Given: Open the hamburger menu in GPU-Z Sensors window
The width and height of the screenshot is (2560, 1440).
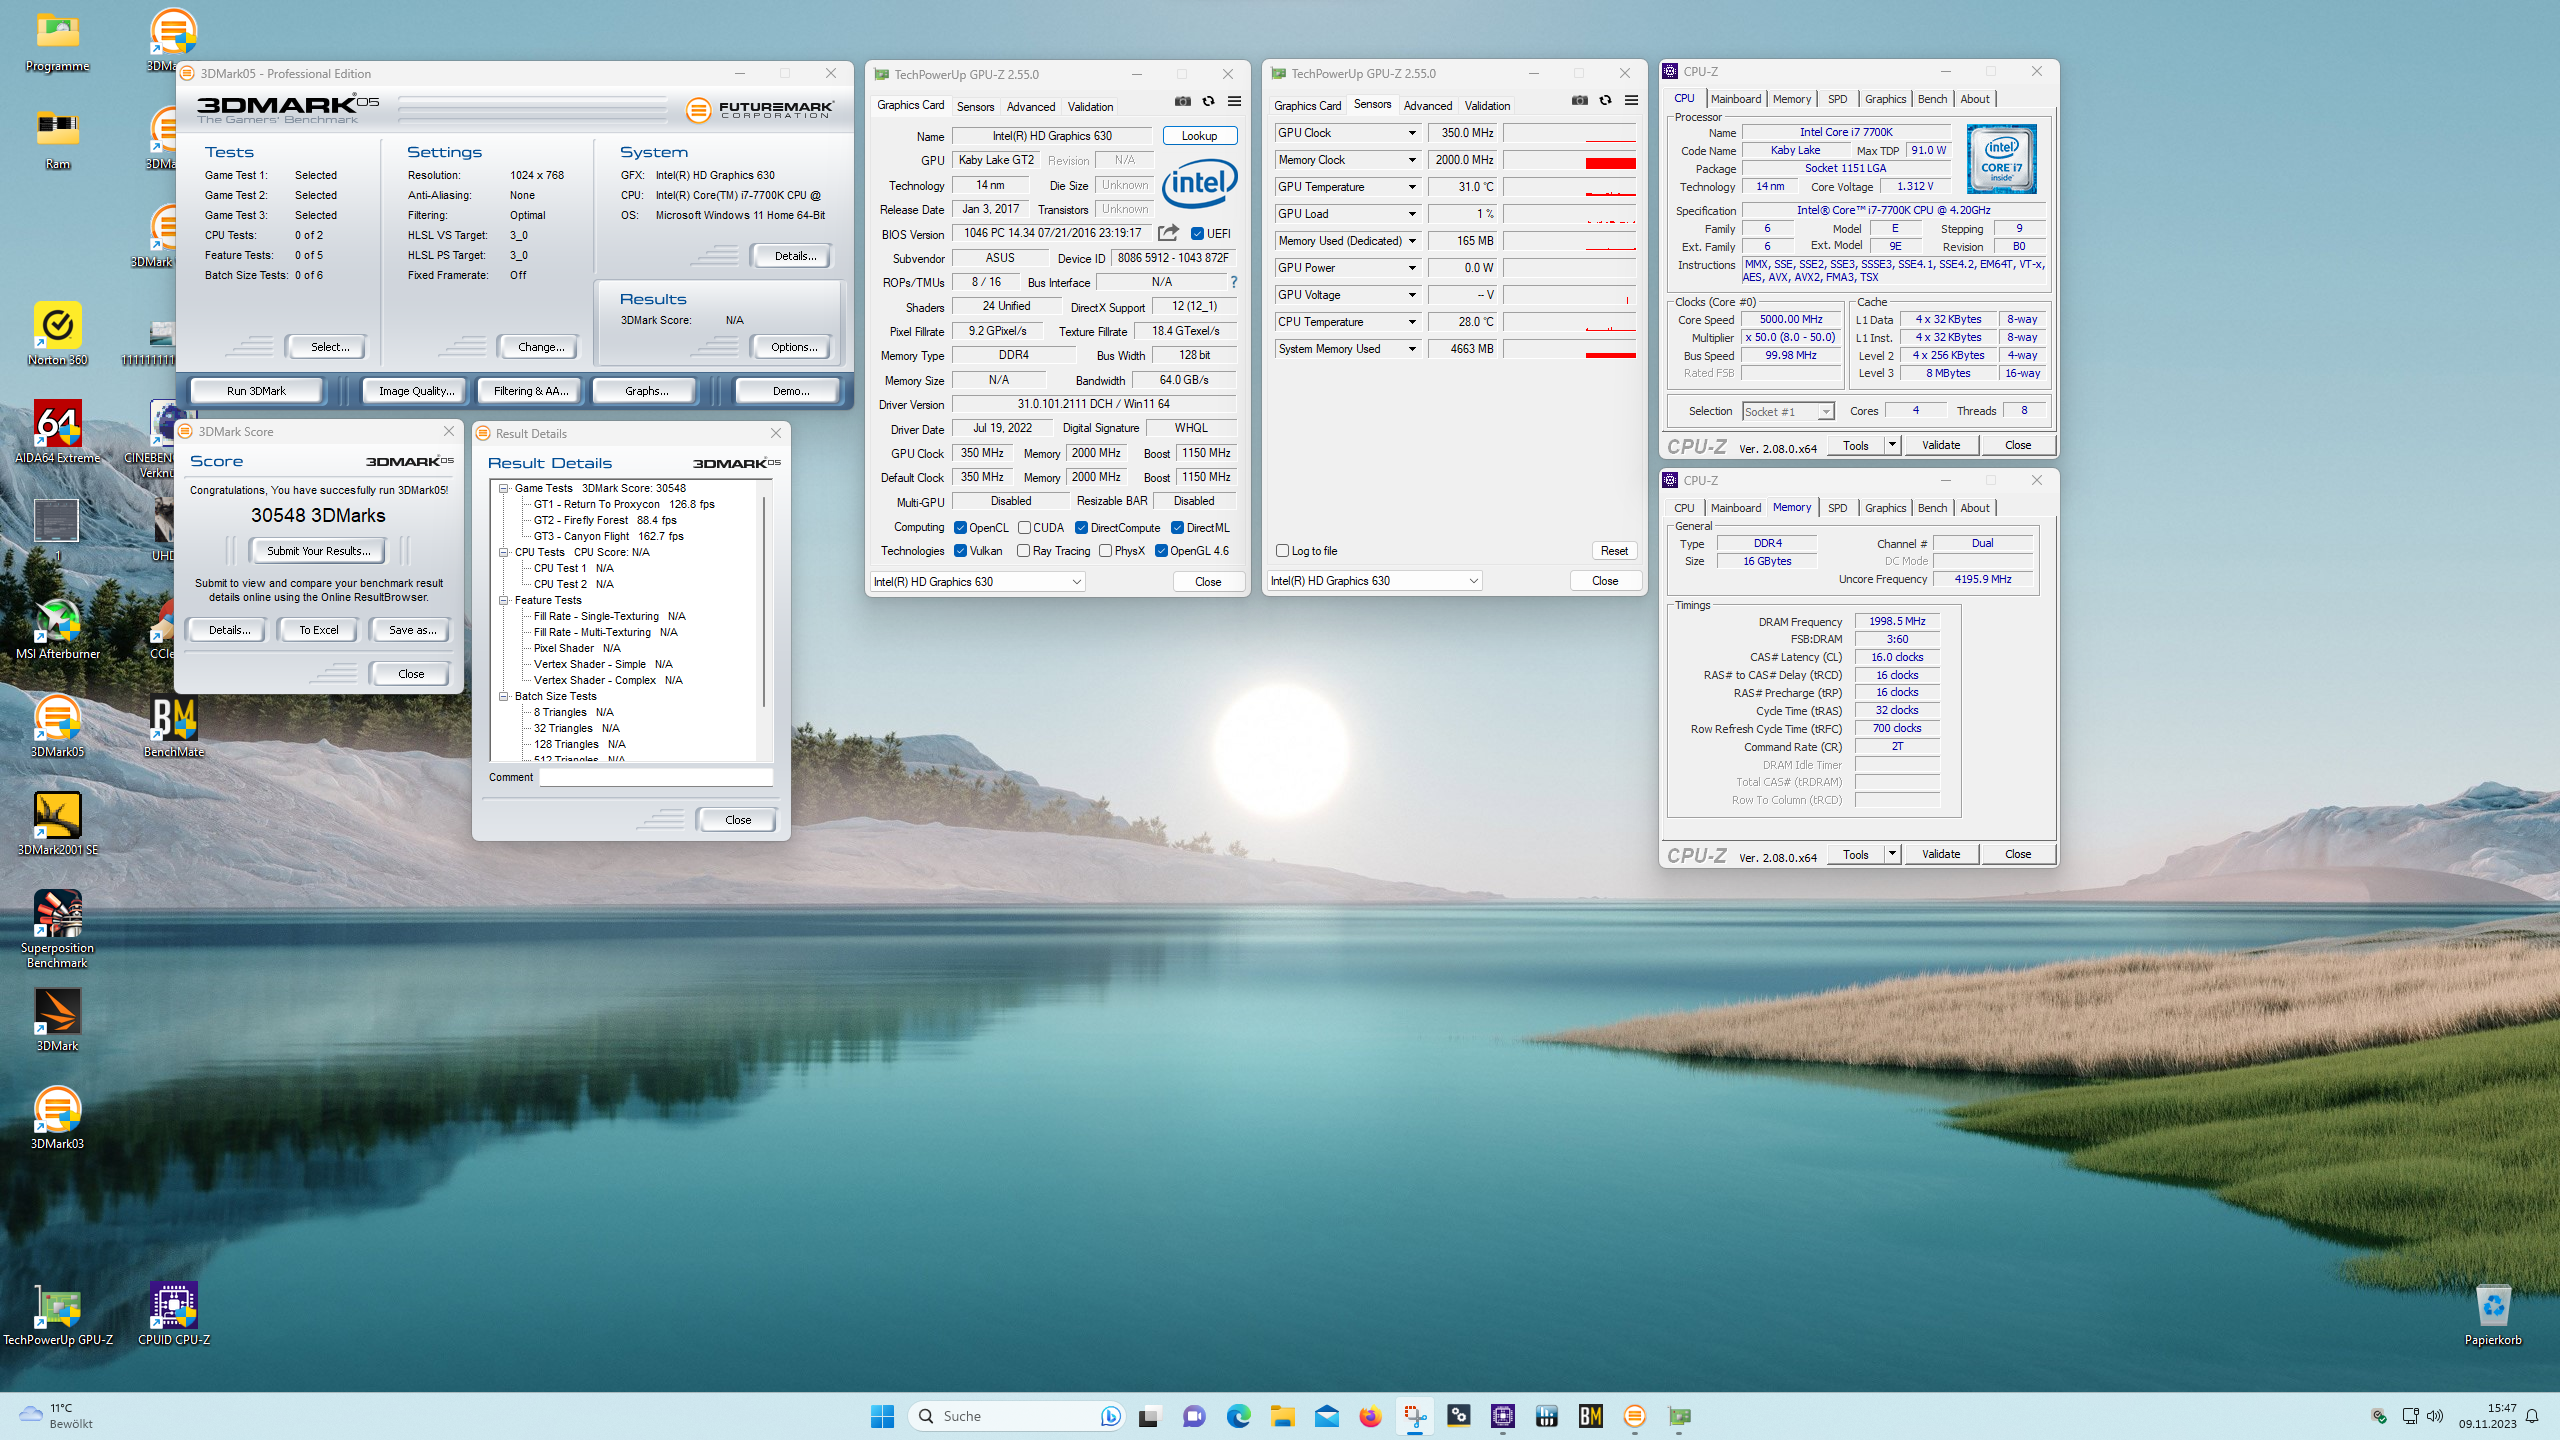Looking at the screenshot, I should pos(1631,100).
